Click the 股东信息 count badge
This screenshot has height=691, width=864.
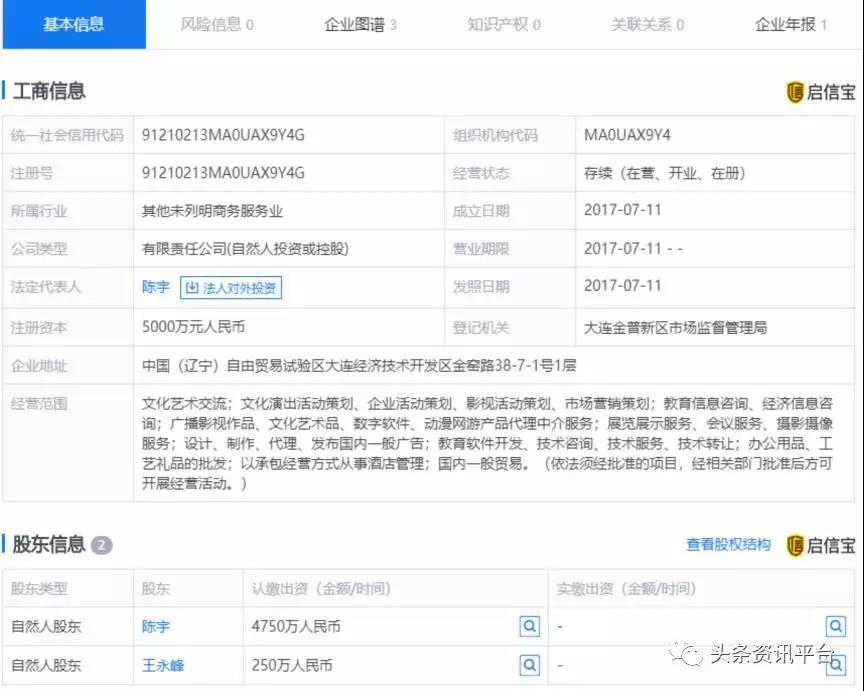(x=101, y=545)
